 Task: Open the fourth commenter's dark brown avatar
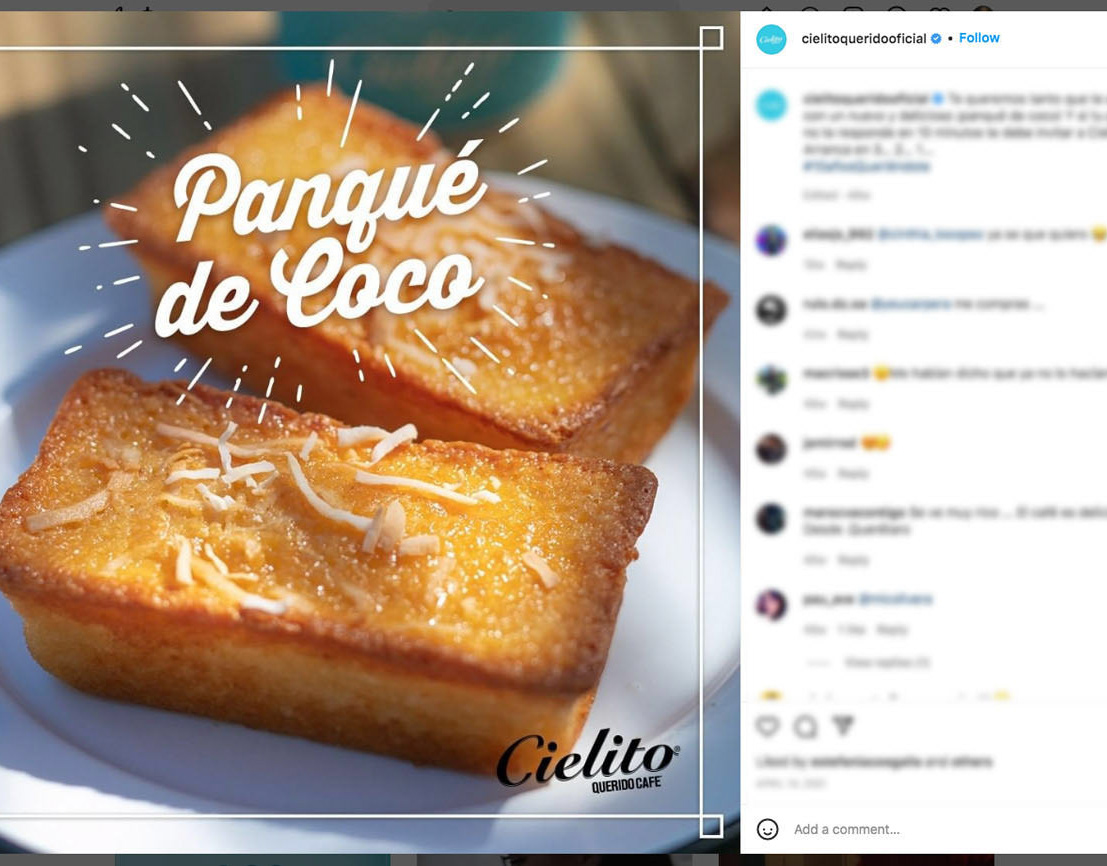coord(771,448)
